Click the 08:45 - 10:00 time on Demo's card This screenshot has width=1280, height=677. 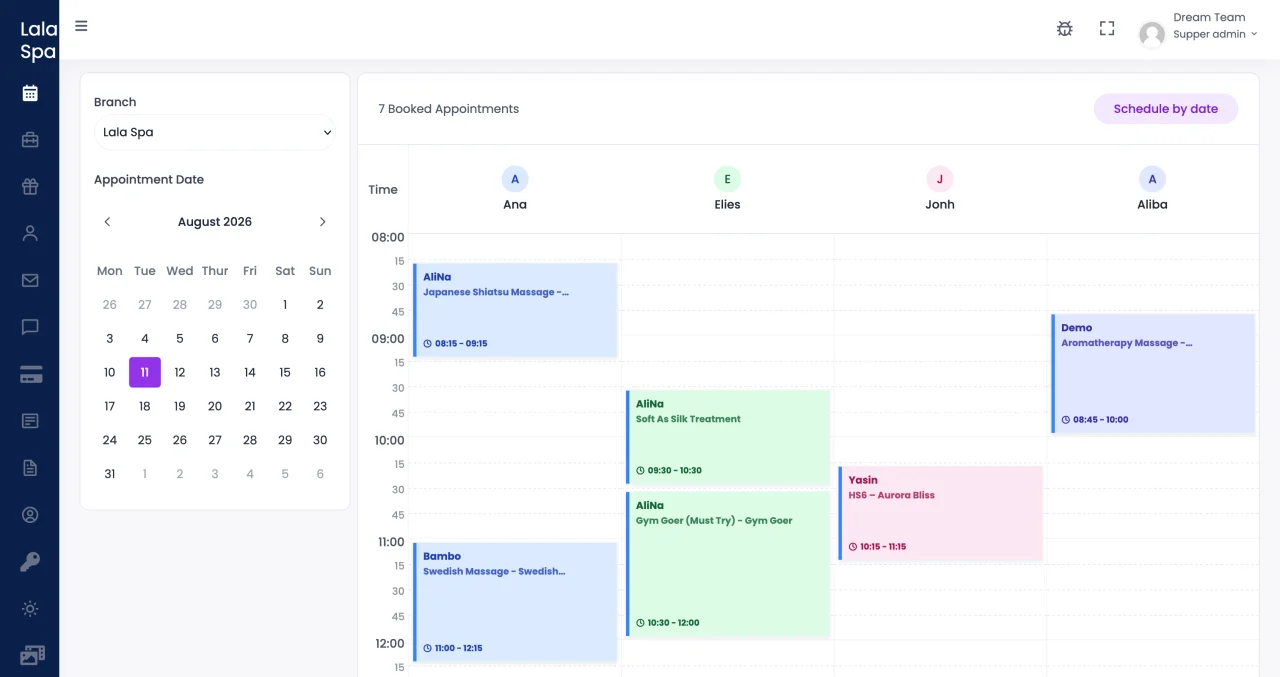(1100, 420)
